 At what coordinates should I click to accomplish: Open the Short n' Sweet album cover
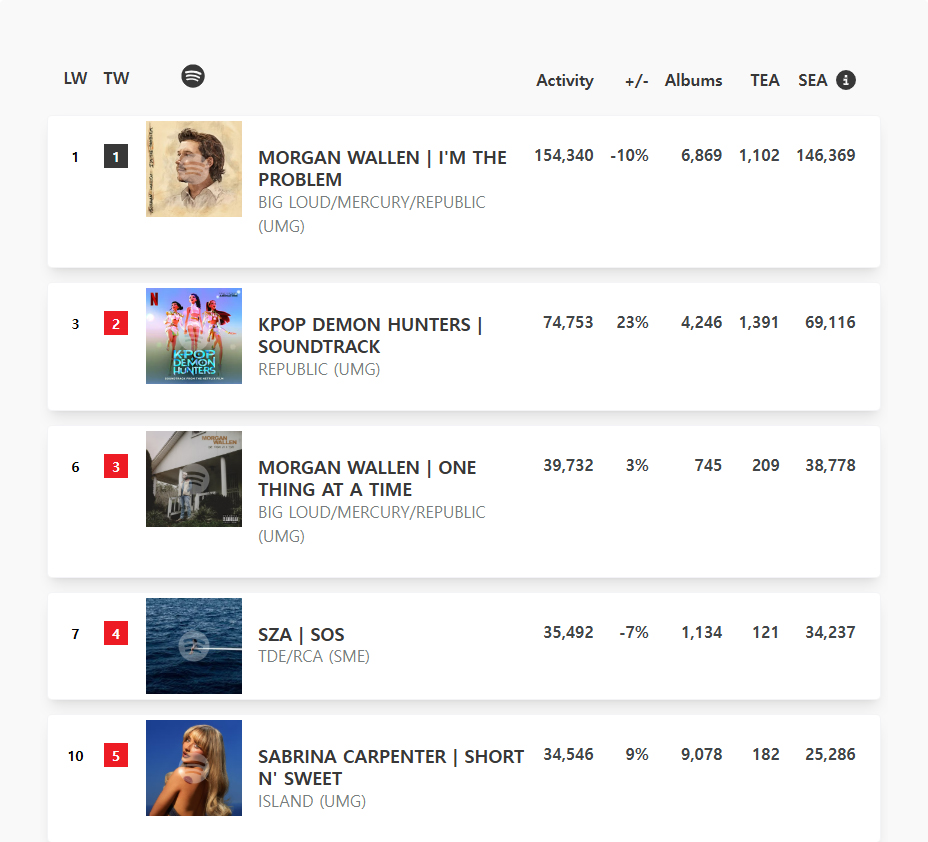pos(194,768)
